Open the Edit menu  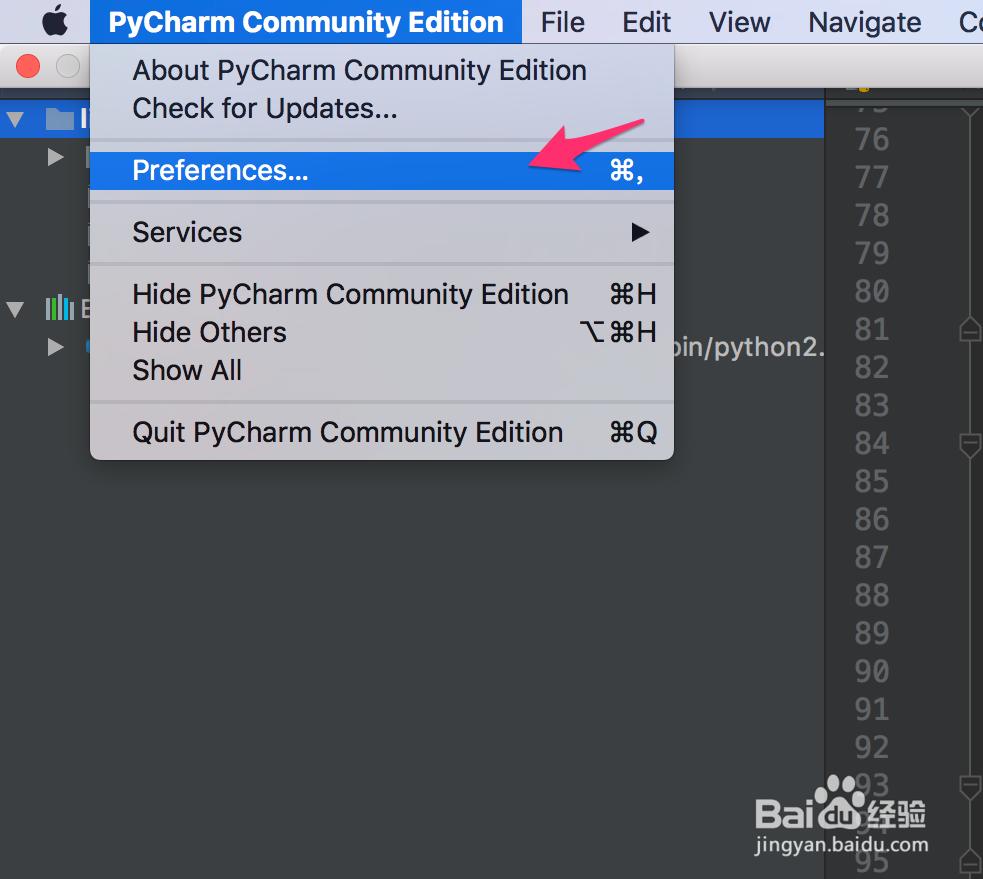click(x=645, y=21)
